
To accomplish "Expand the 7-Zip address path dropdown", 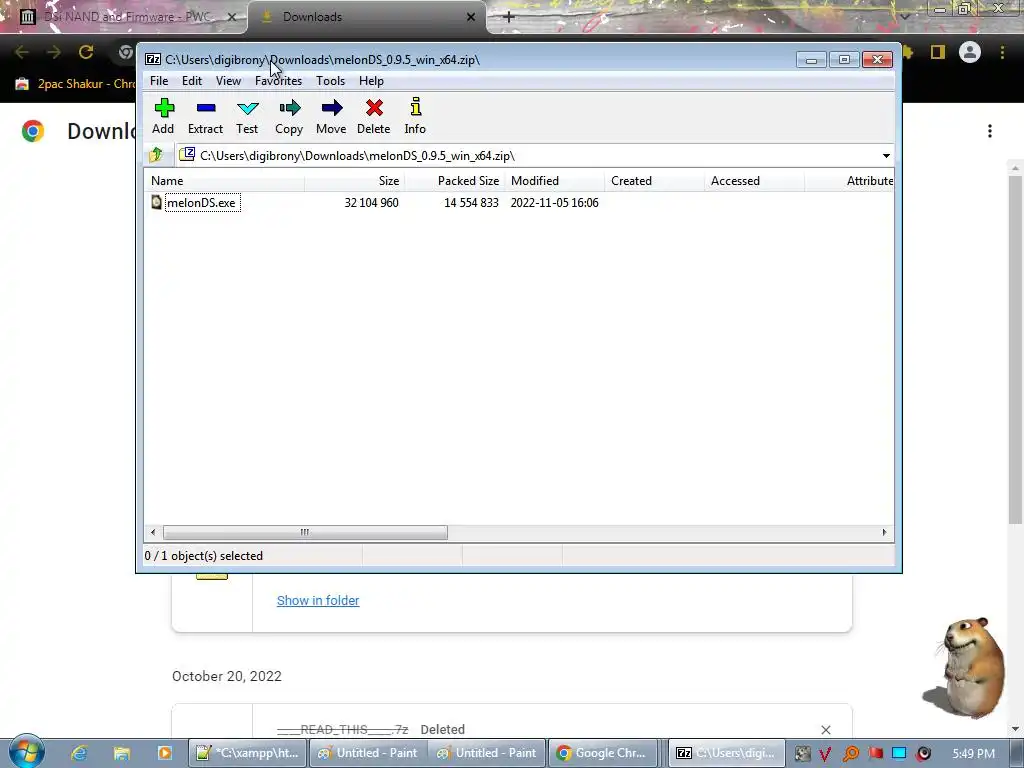I will pyautogui.click(x=886, y=155).
